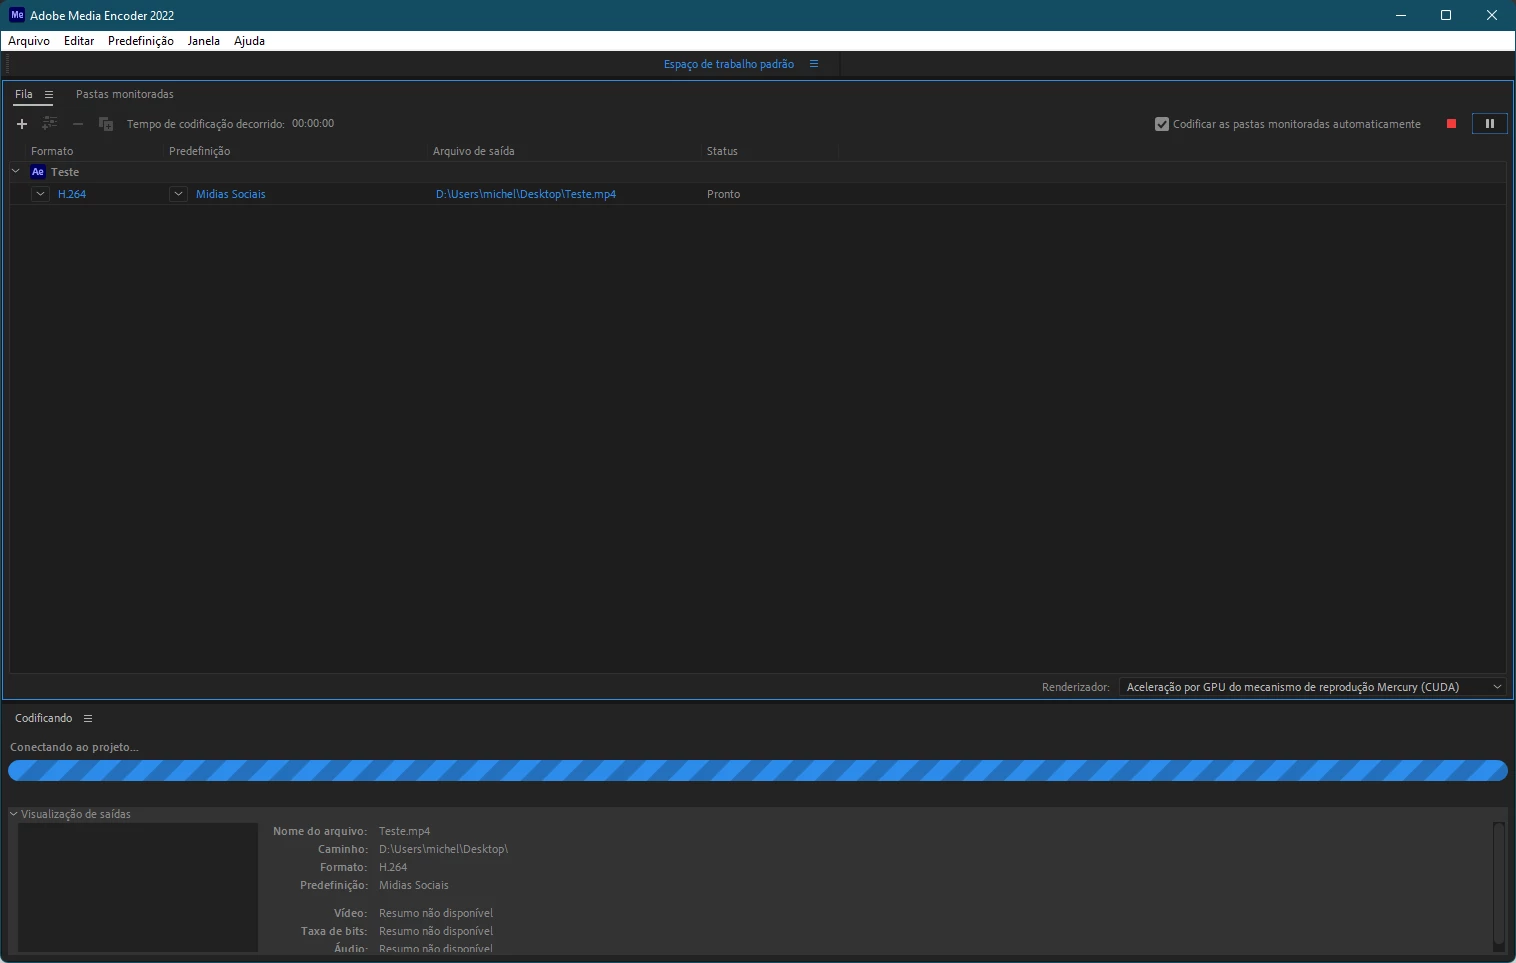Click the Midias Sociais value in output details
Image resolution: width=1516 pixels, height=963 pixels.
click(414, 885)
